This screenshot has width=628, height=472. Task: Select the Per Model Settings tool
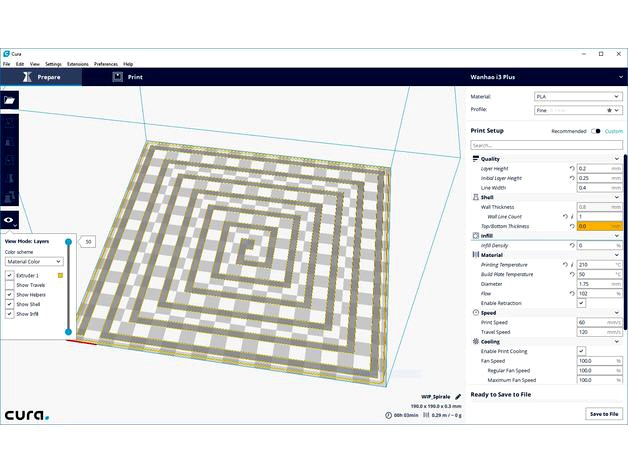click(9, 197)
